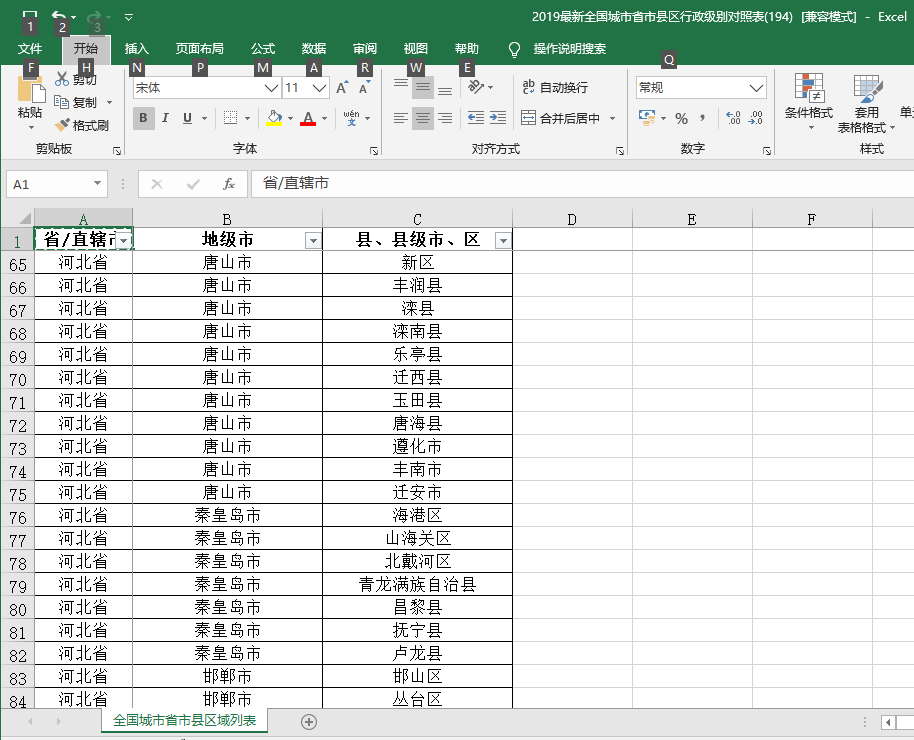Click Merge and Center (合并后居中)
Screen dimensions: 914x740
[560, 118]
